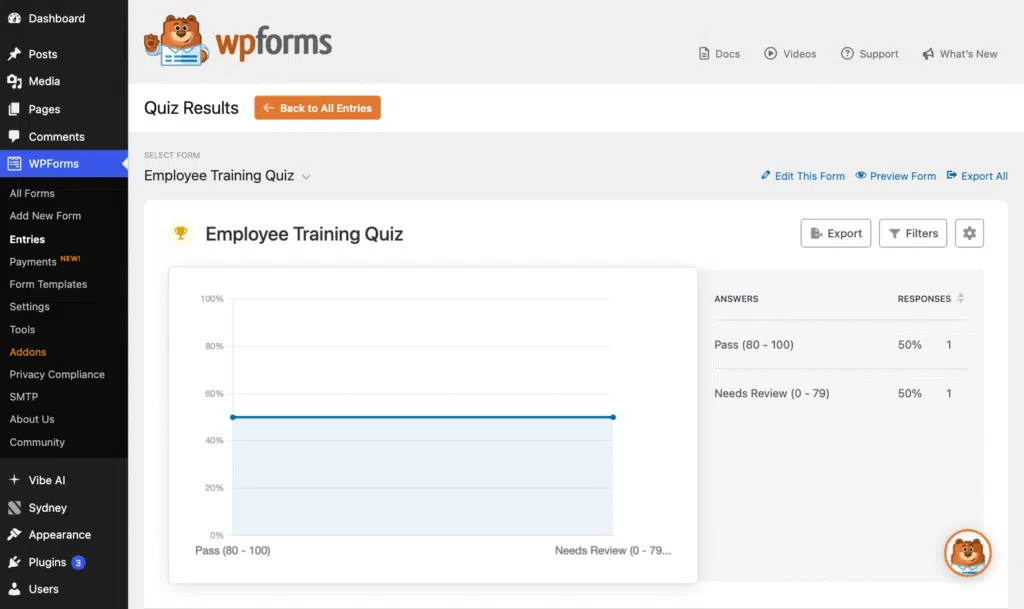This screenshot has width=1024, height=609.
Task: Click the chart's left data point
Action: (232, 417)
